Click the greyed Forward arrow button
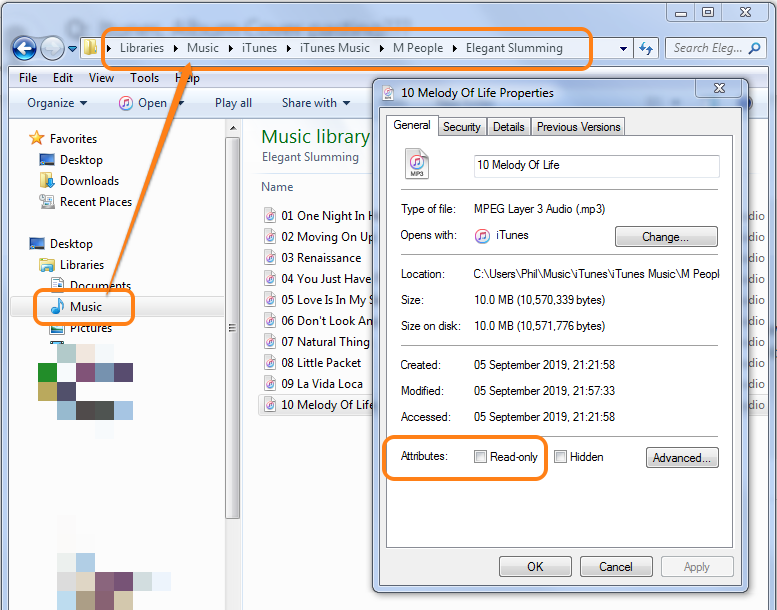 (52, 49)
